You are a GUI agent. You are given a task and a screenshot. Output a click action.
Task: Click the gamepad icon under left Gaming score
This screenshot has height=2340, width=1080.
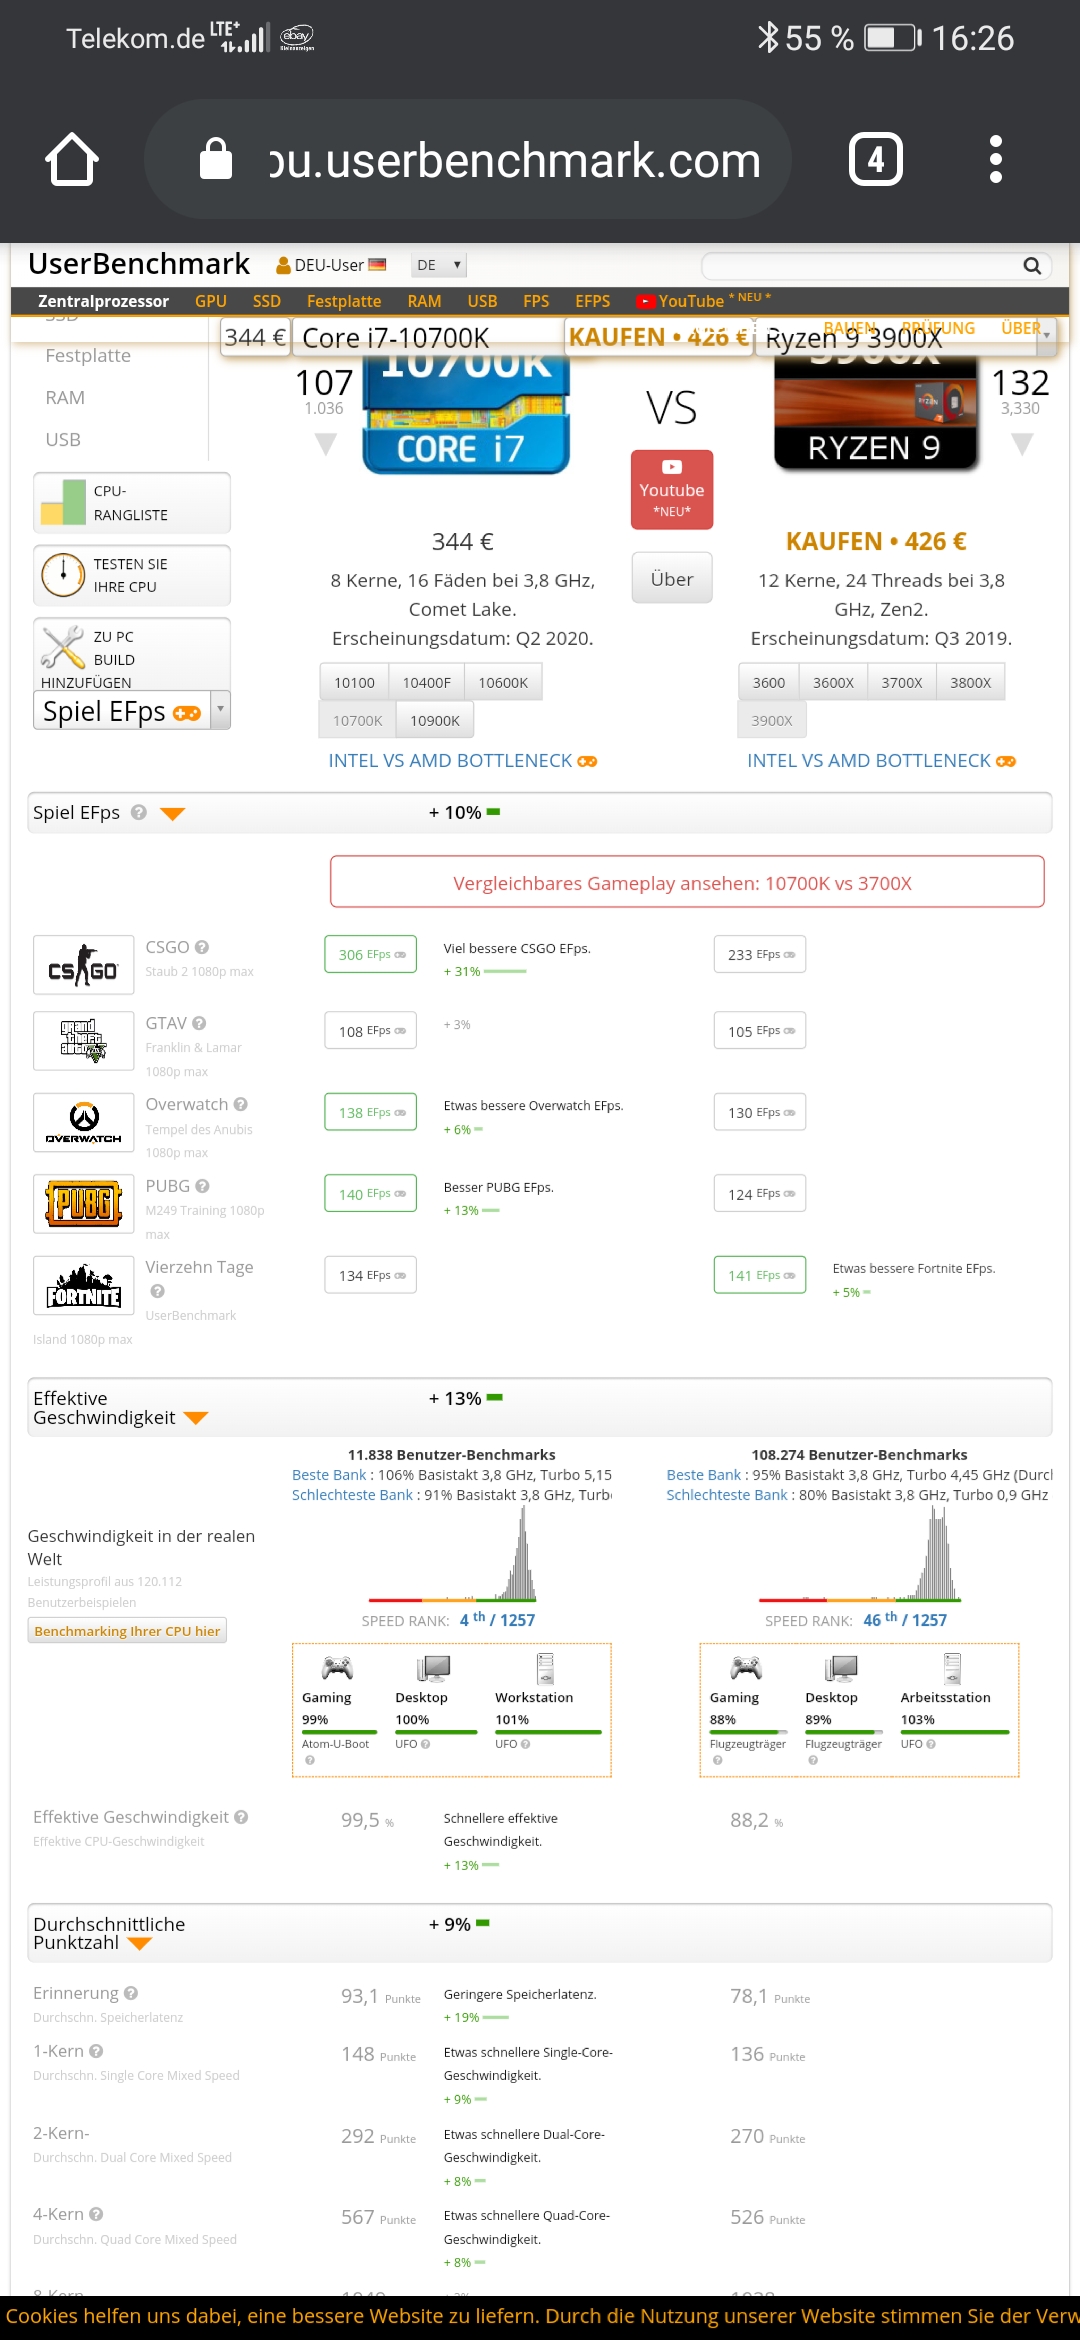[337, 1667]
